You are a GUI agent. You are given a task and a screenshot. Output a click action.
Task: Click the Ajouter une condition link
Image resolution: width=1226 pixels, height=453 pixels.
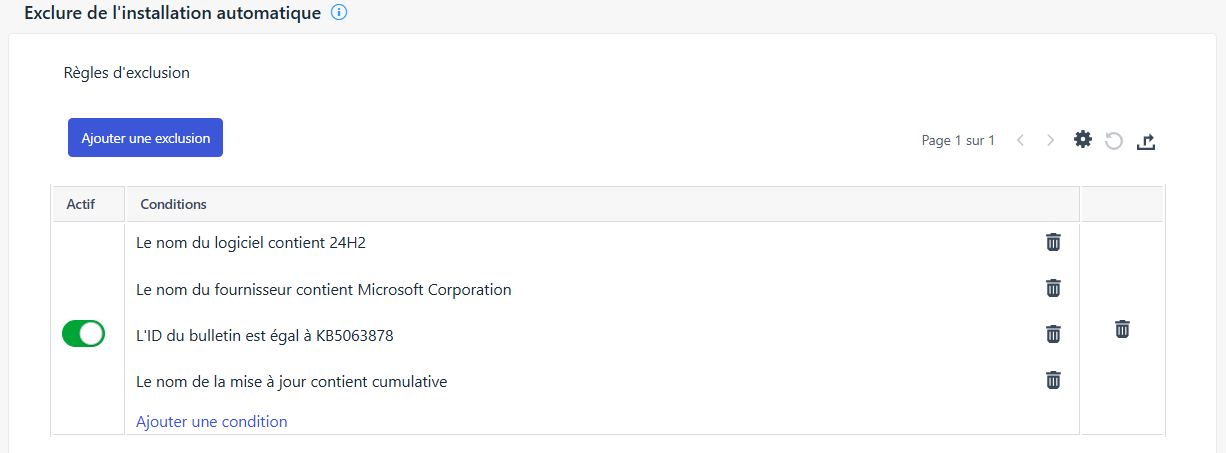tap(212, 422)
